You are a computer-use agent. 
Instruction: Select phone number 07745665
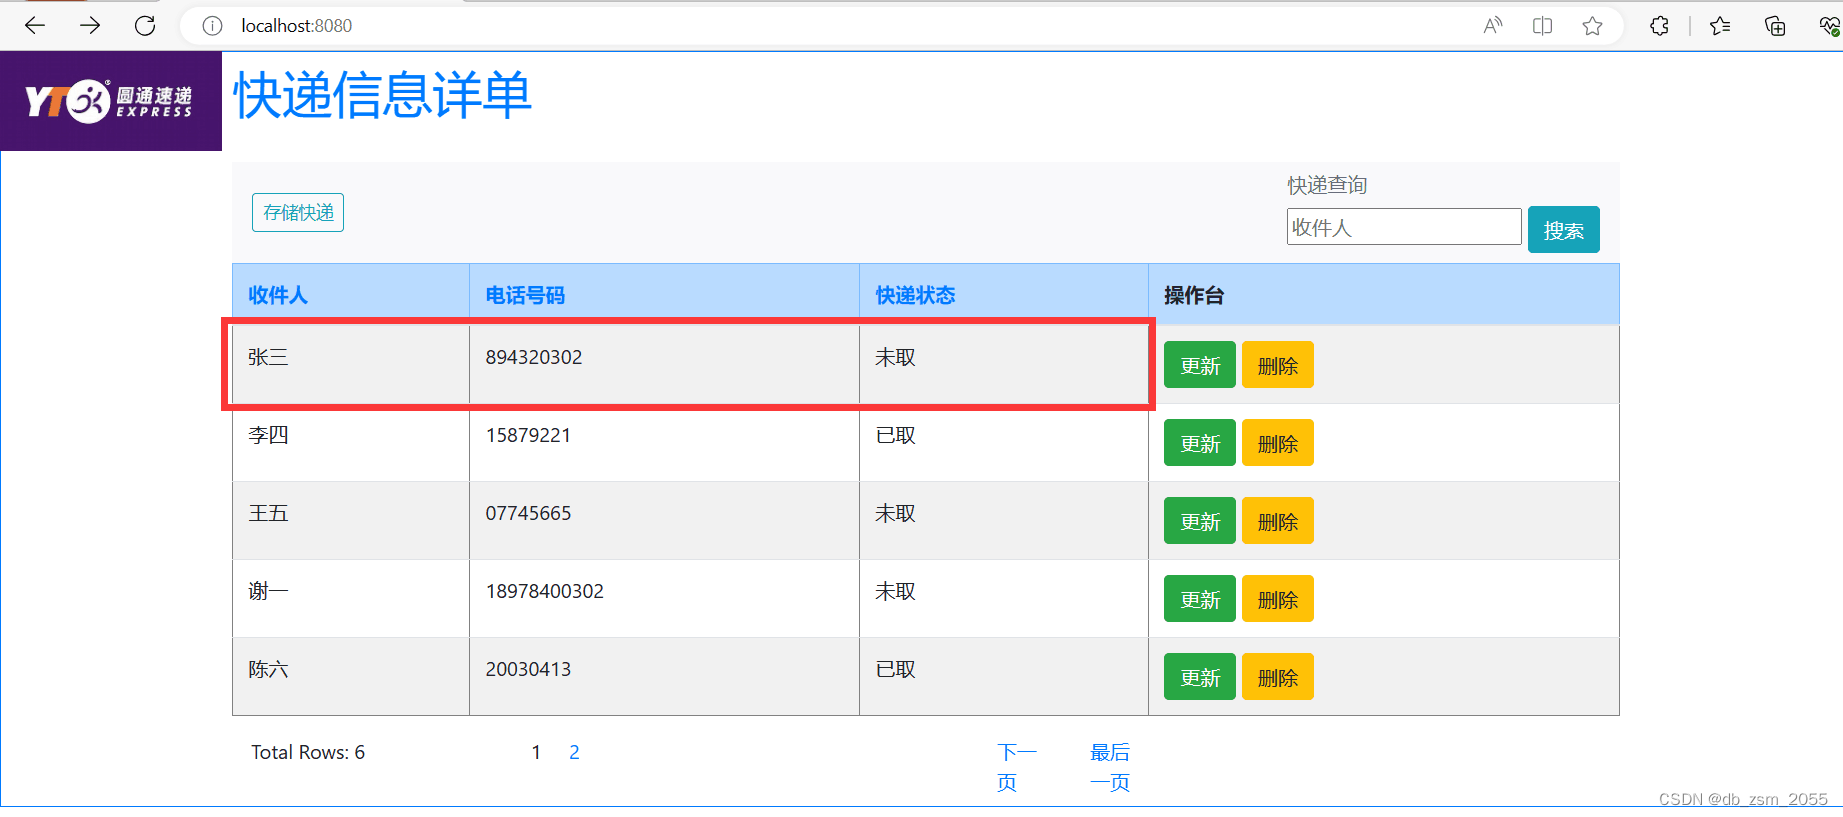pos(528,513)
